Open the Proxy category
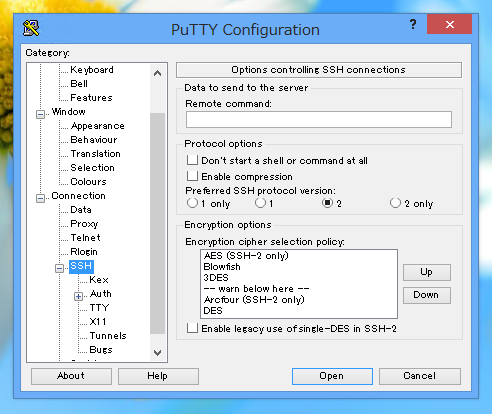Screen dimensions: 492x414 pyautogui.click(x=84, y=224)
